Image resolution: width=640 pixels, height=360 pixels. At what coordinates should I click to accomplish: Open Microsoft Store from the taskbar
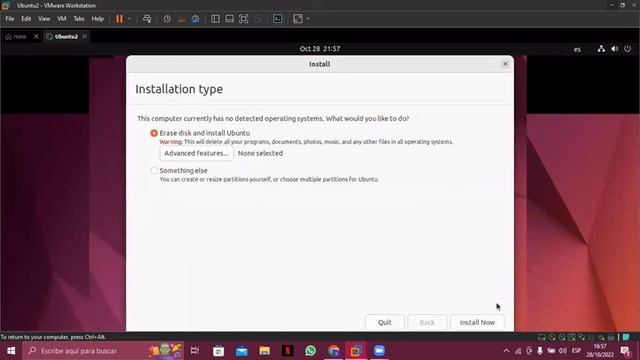[218, 351]
